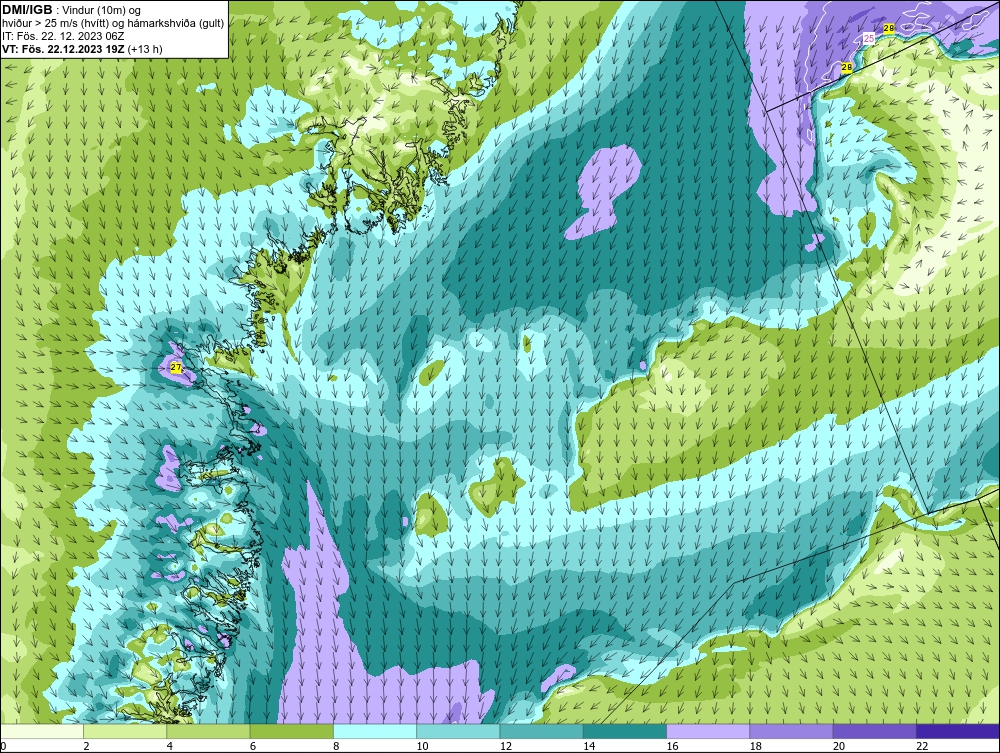Screen dimensions: 1000x753
Task: Select the 20–22 m/s violet swatch
Action: 874,731
